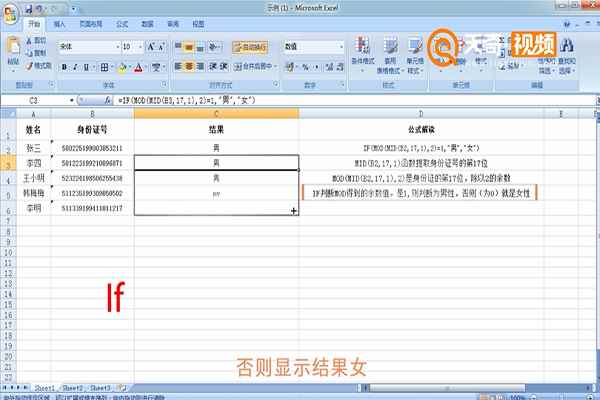The image size is (600, 400).
Task: Click the Help question mark icon
Action: coord(567,24)
